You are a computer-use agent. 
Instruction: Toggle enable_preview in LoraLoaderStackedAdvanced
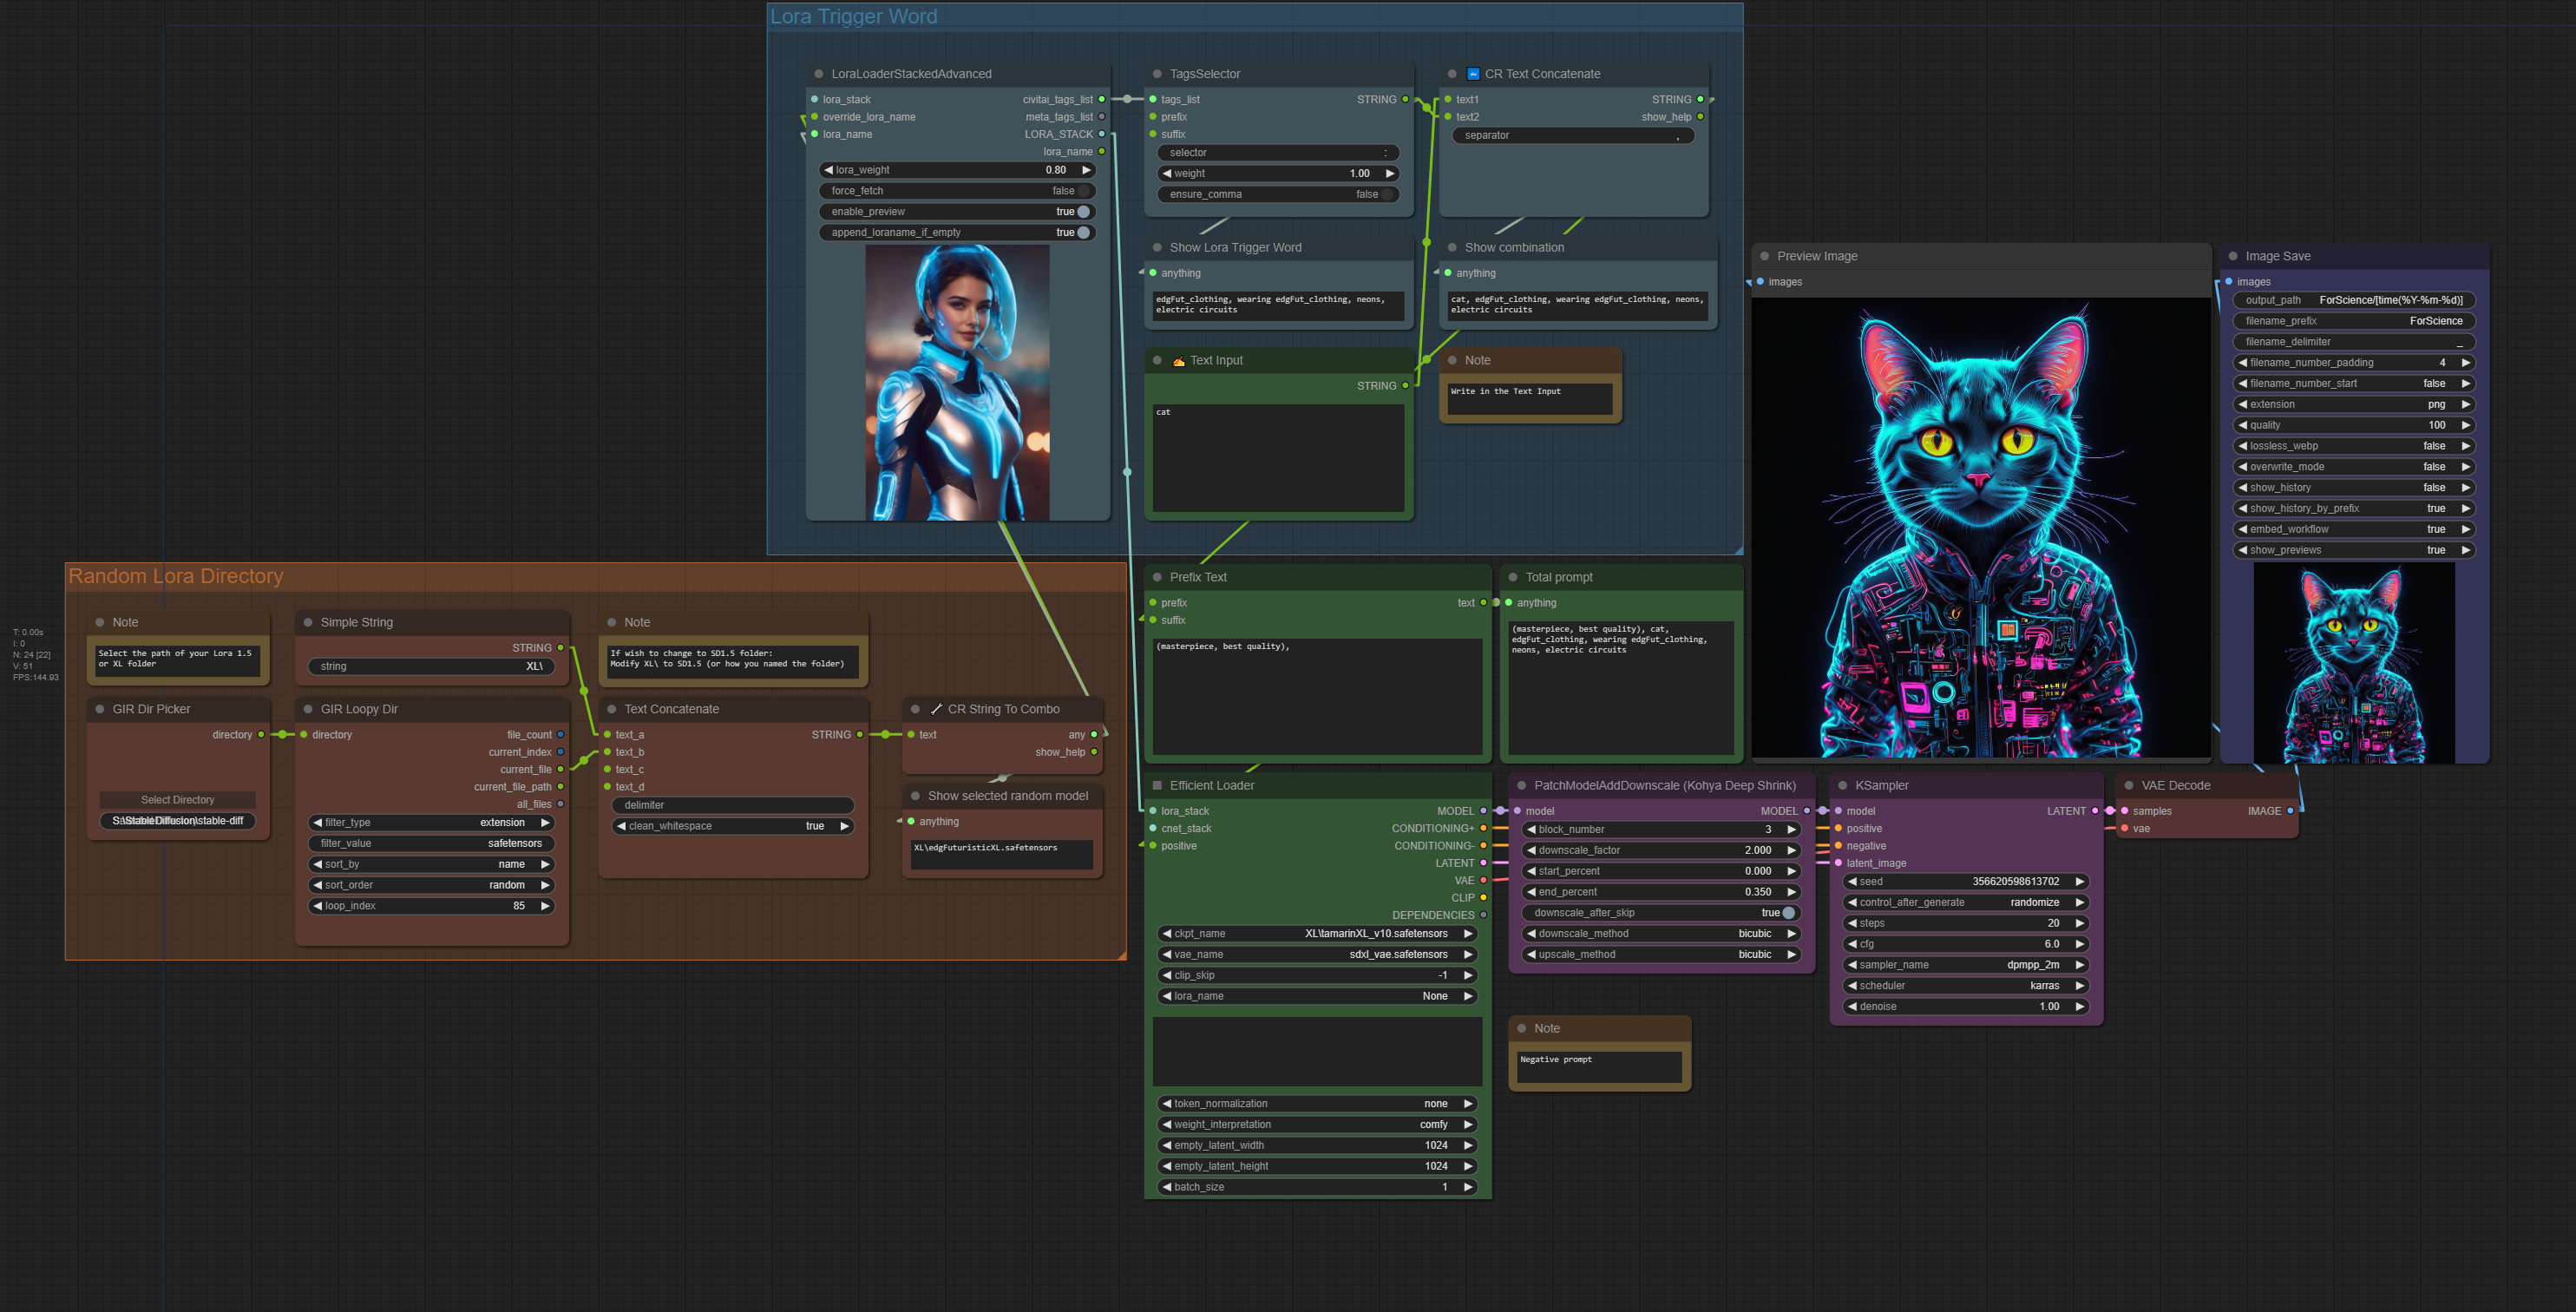[x=1082, y=212]
